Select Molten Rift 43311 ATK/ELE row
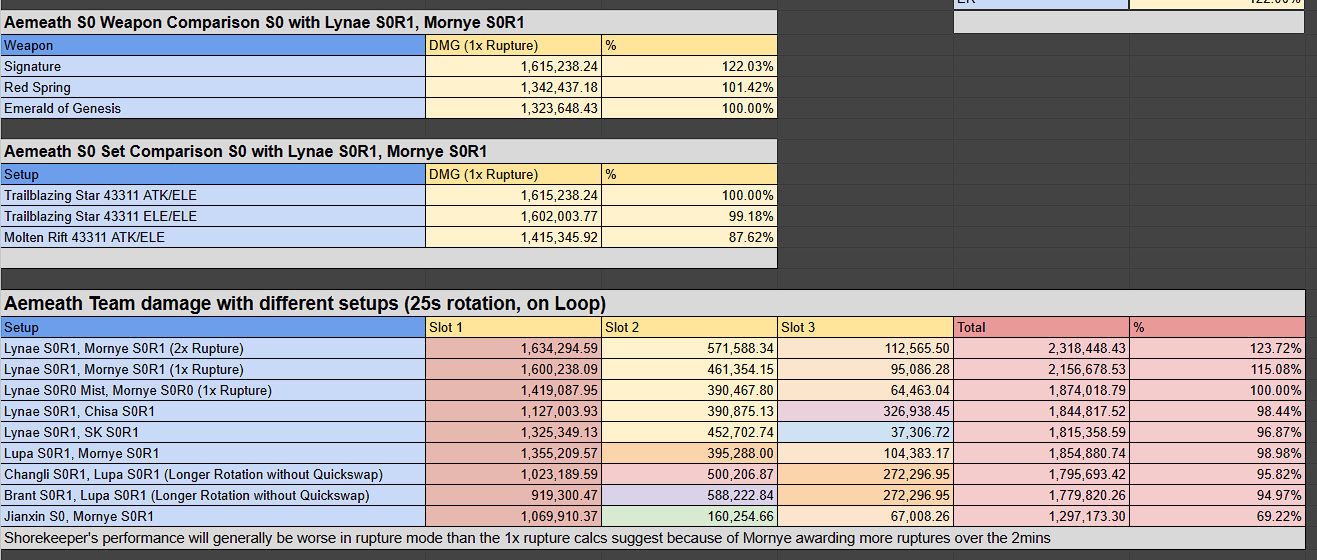Viewport: 1317px width, 560px height. click(x=213, y=237)
